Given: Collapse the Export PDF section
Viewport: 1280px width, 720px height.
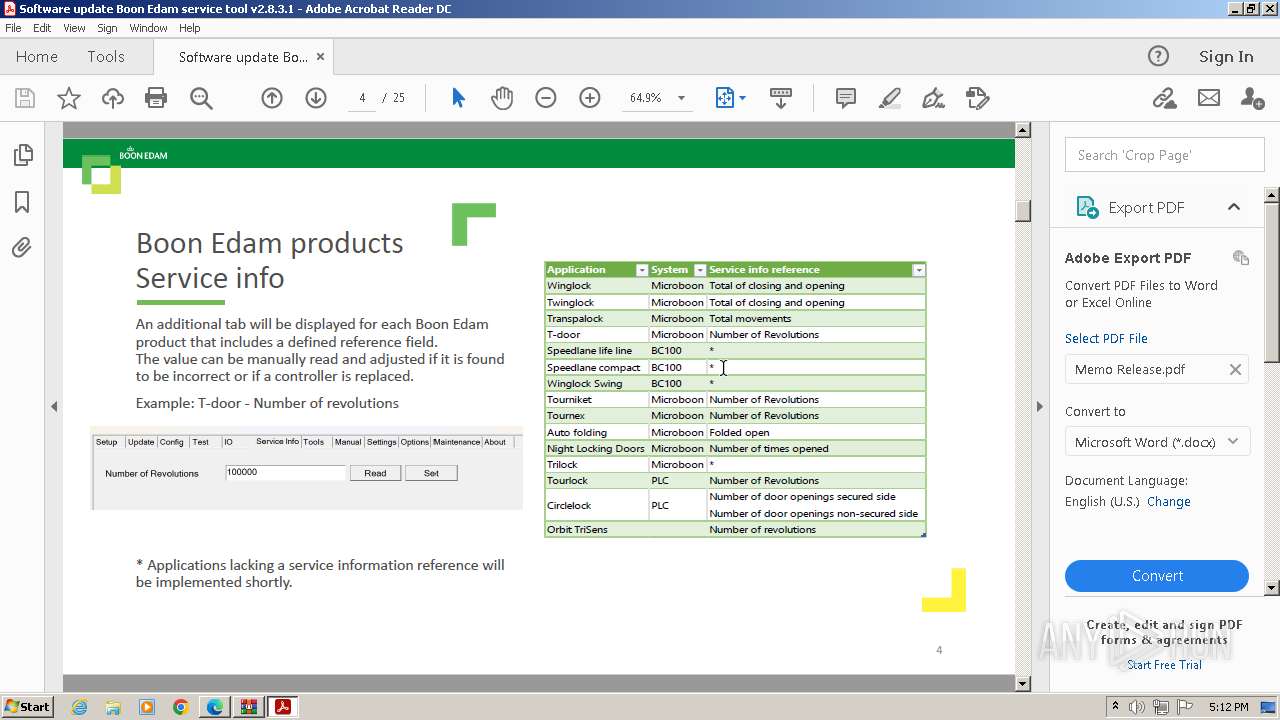Looking at the screenshot, I should (x=1234, y=207).
